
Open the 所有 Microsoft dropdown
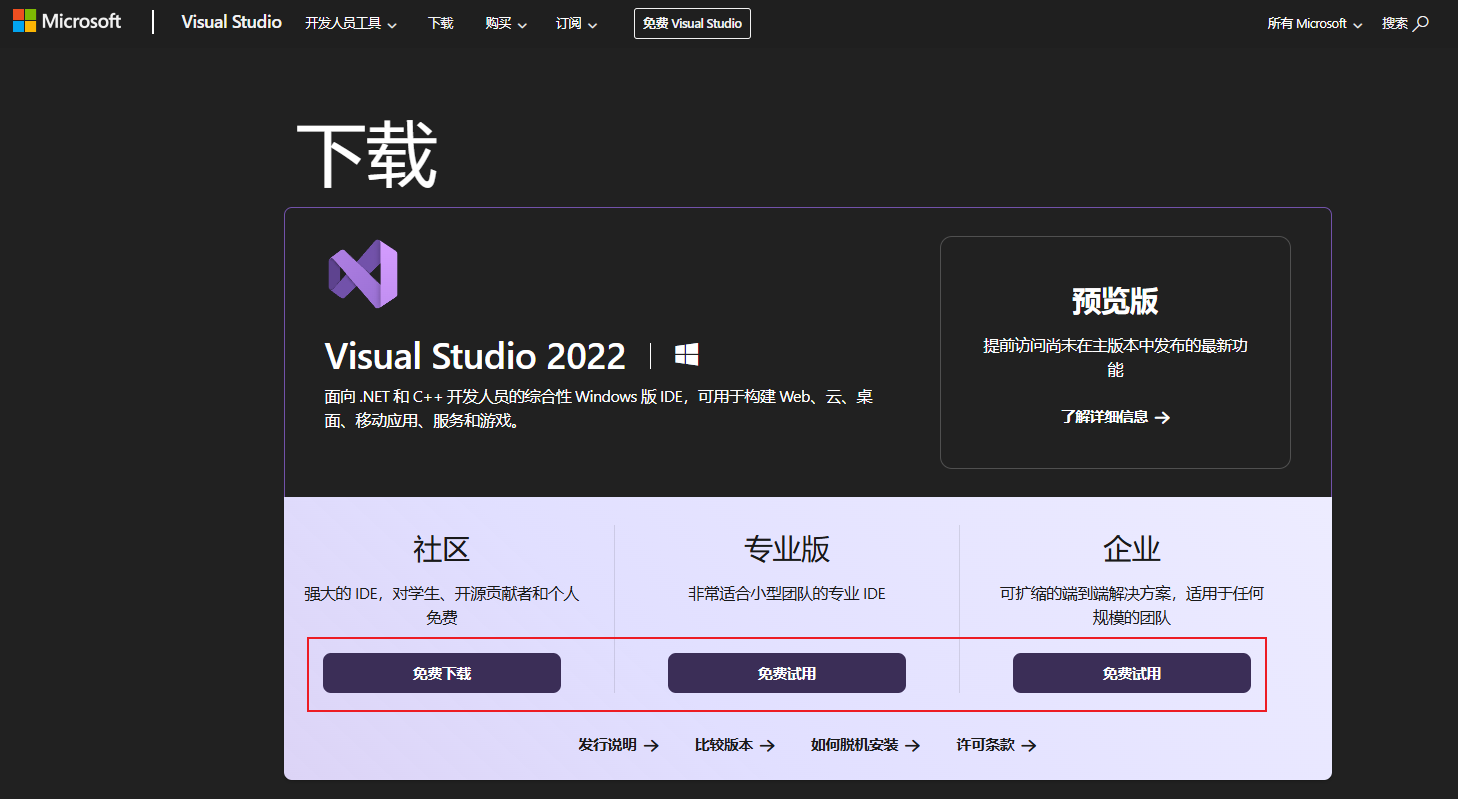1314,23
